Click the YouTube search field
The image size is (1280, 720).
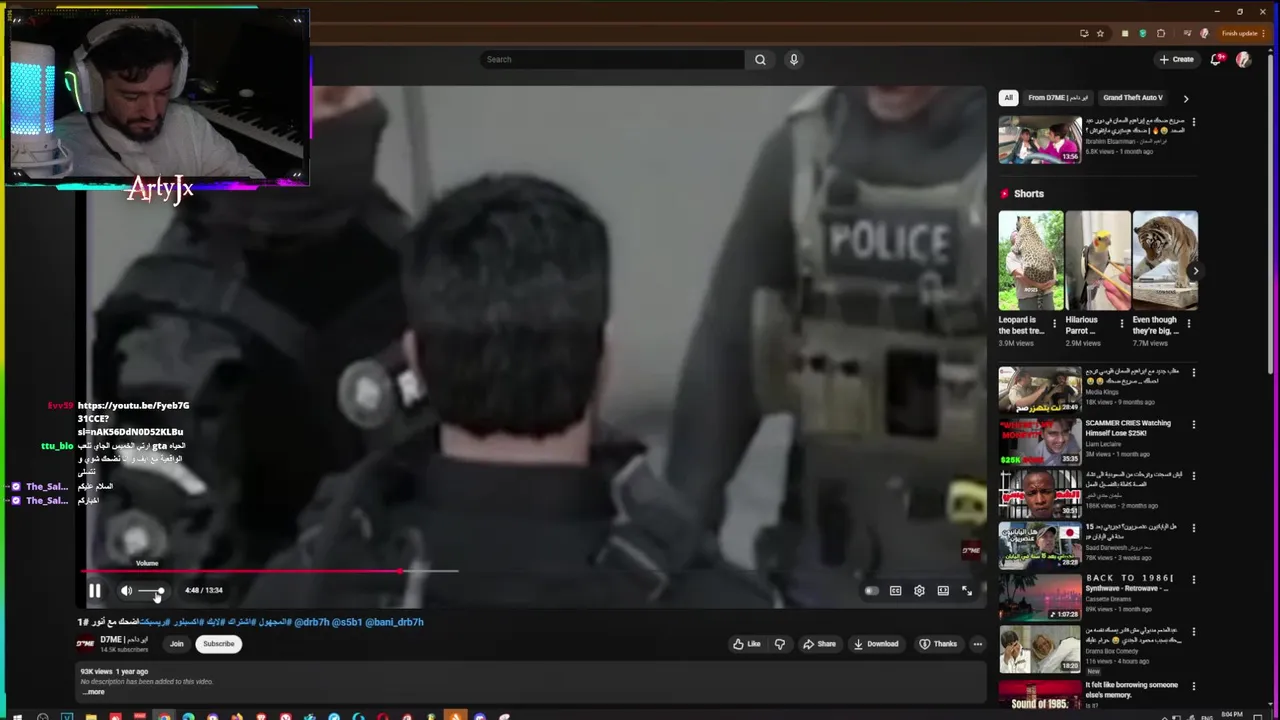(x=612, y=60)
